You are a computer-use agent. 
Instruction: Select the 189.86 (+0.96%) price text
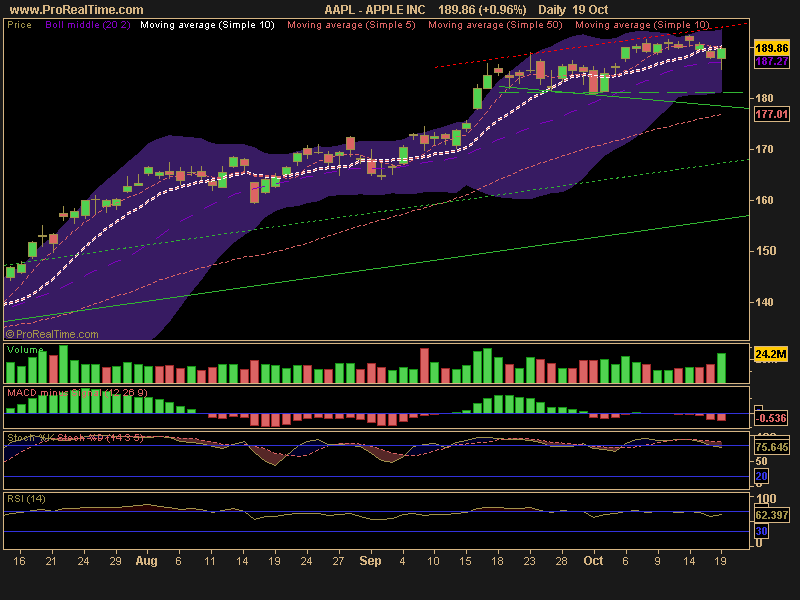[x=482, y=10]
